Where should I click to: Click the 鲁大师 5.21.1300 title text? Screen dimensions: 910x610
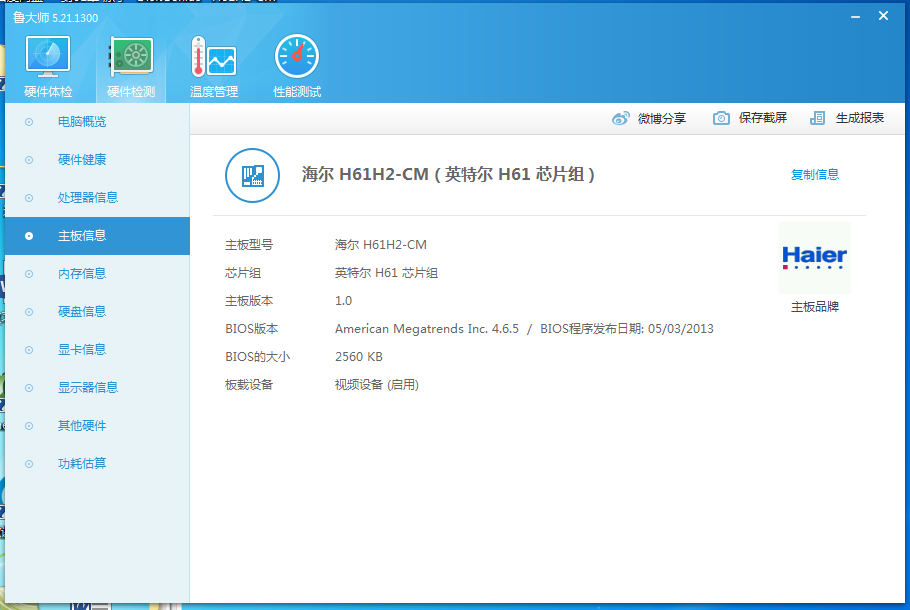click(56, 18)
